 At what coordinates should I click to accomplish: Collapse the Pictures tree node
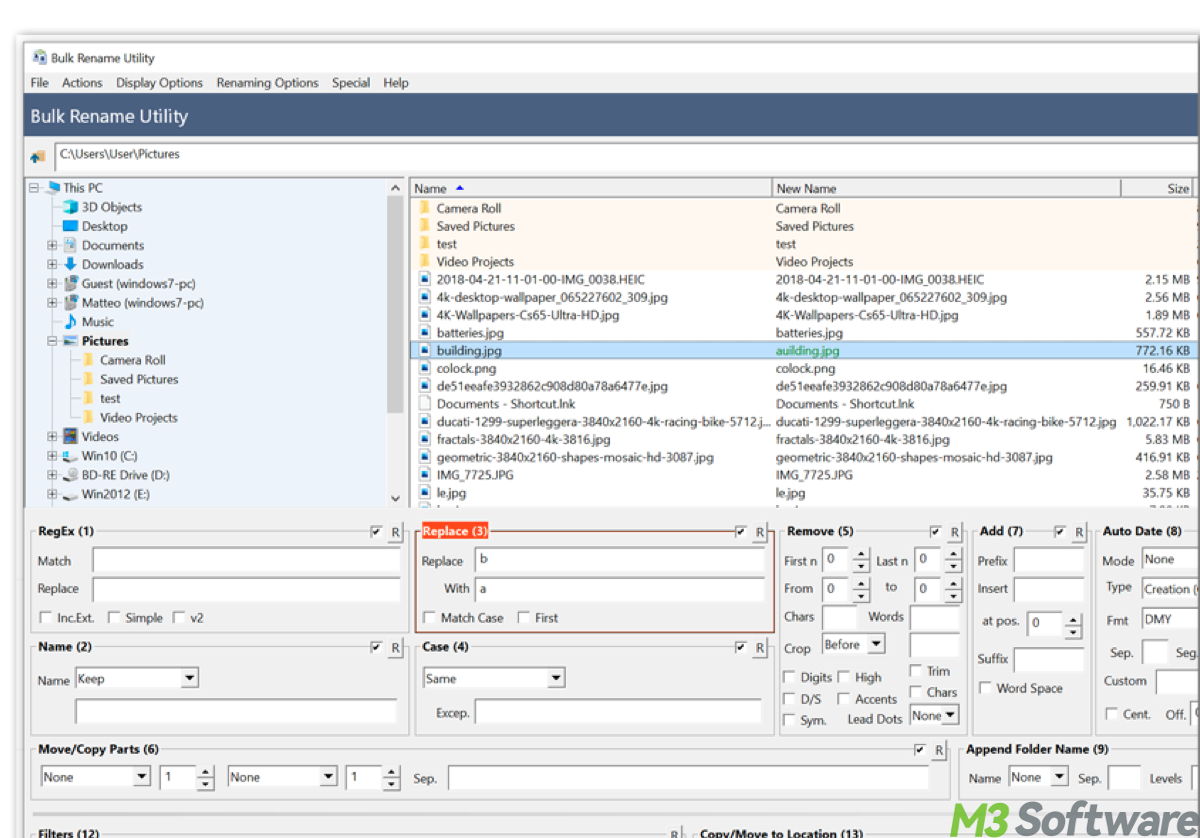[x=52, y=341]
